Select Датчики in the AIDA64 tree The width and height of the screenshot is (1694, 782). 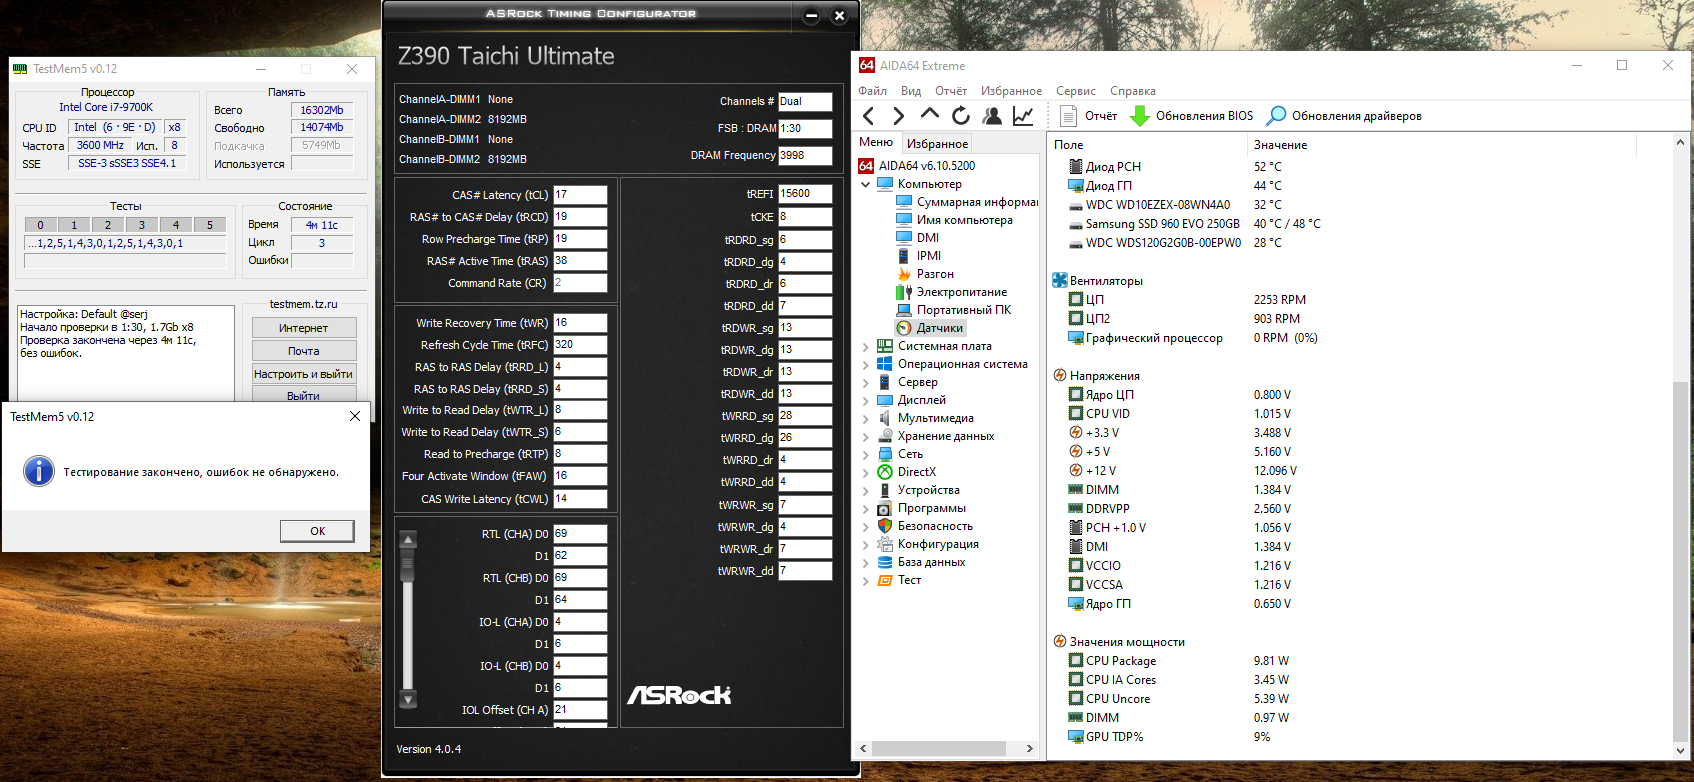tap(930, 328)
